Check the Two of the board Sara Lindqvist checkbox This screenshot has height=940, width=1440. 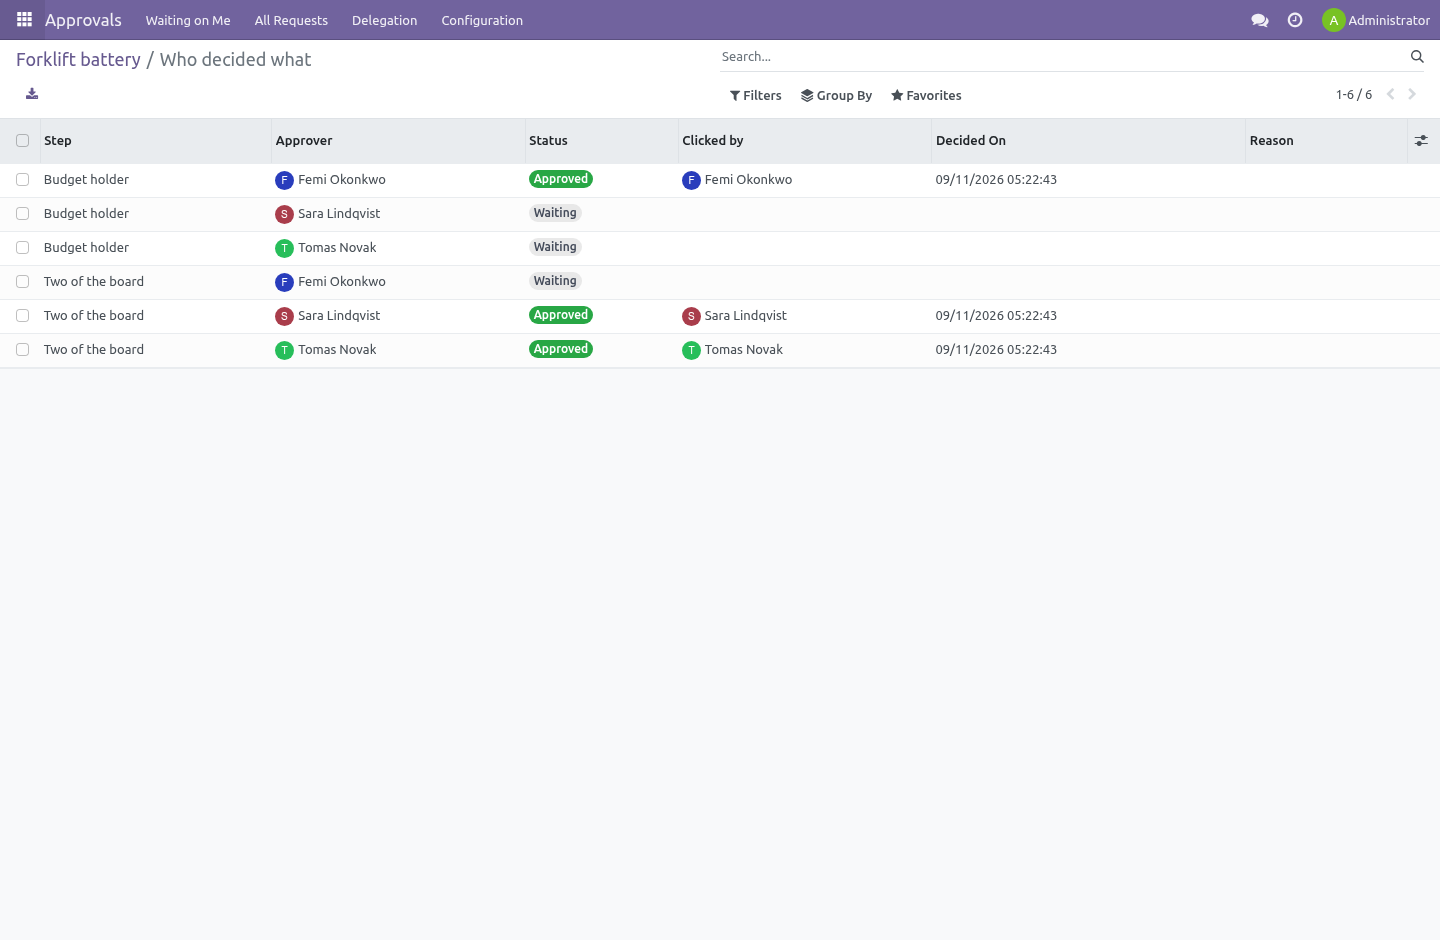point(22,316)
